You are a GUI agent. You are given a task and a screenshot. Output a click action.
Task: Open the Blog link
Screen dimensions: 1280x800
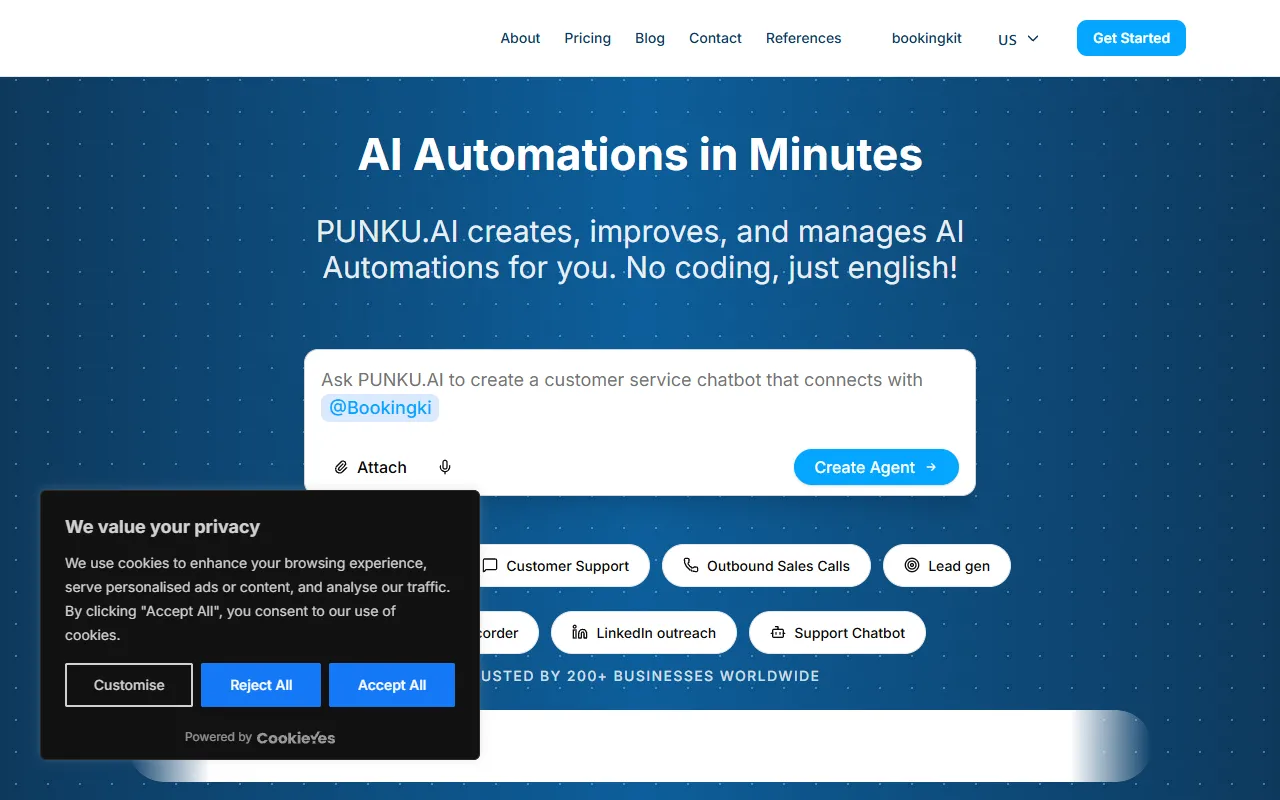[x=650, y=38]
